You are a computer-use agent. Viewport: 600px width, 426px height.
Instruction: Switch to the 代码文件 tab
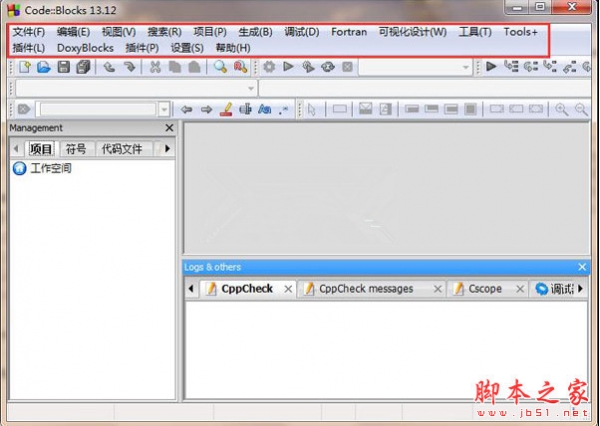click(x=122, y=149)
